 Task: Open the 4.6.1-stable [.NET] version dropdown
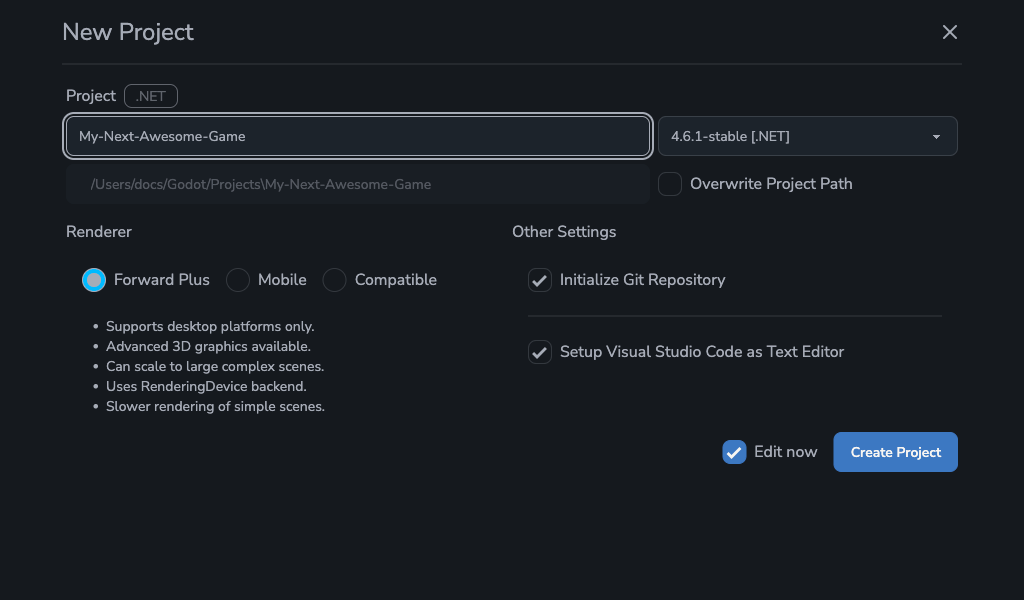(807, 136)
